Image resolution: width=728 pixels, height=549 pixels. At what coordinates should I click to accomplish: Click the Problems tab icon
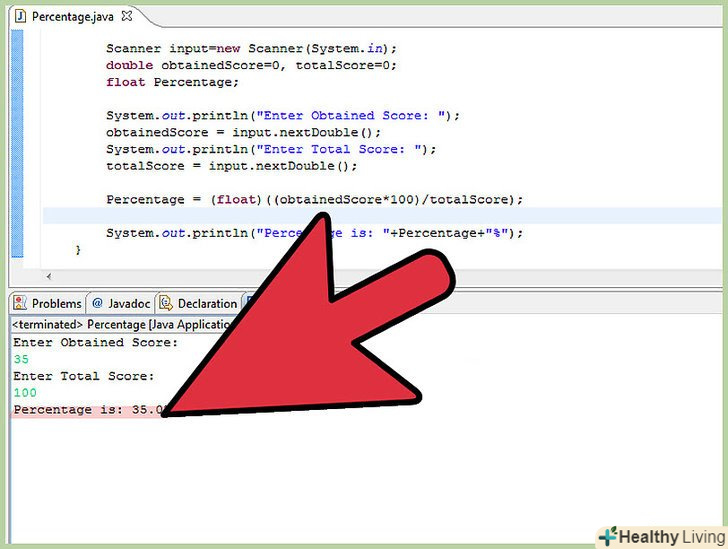point(20,303)
